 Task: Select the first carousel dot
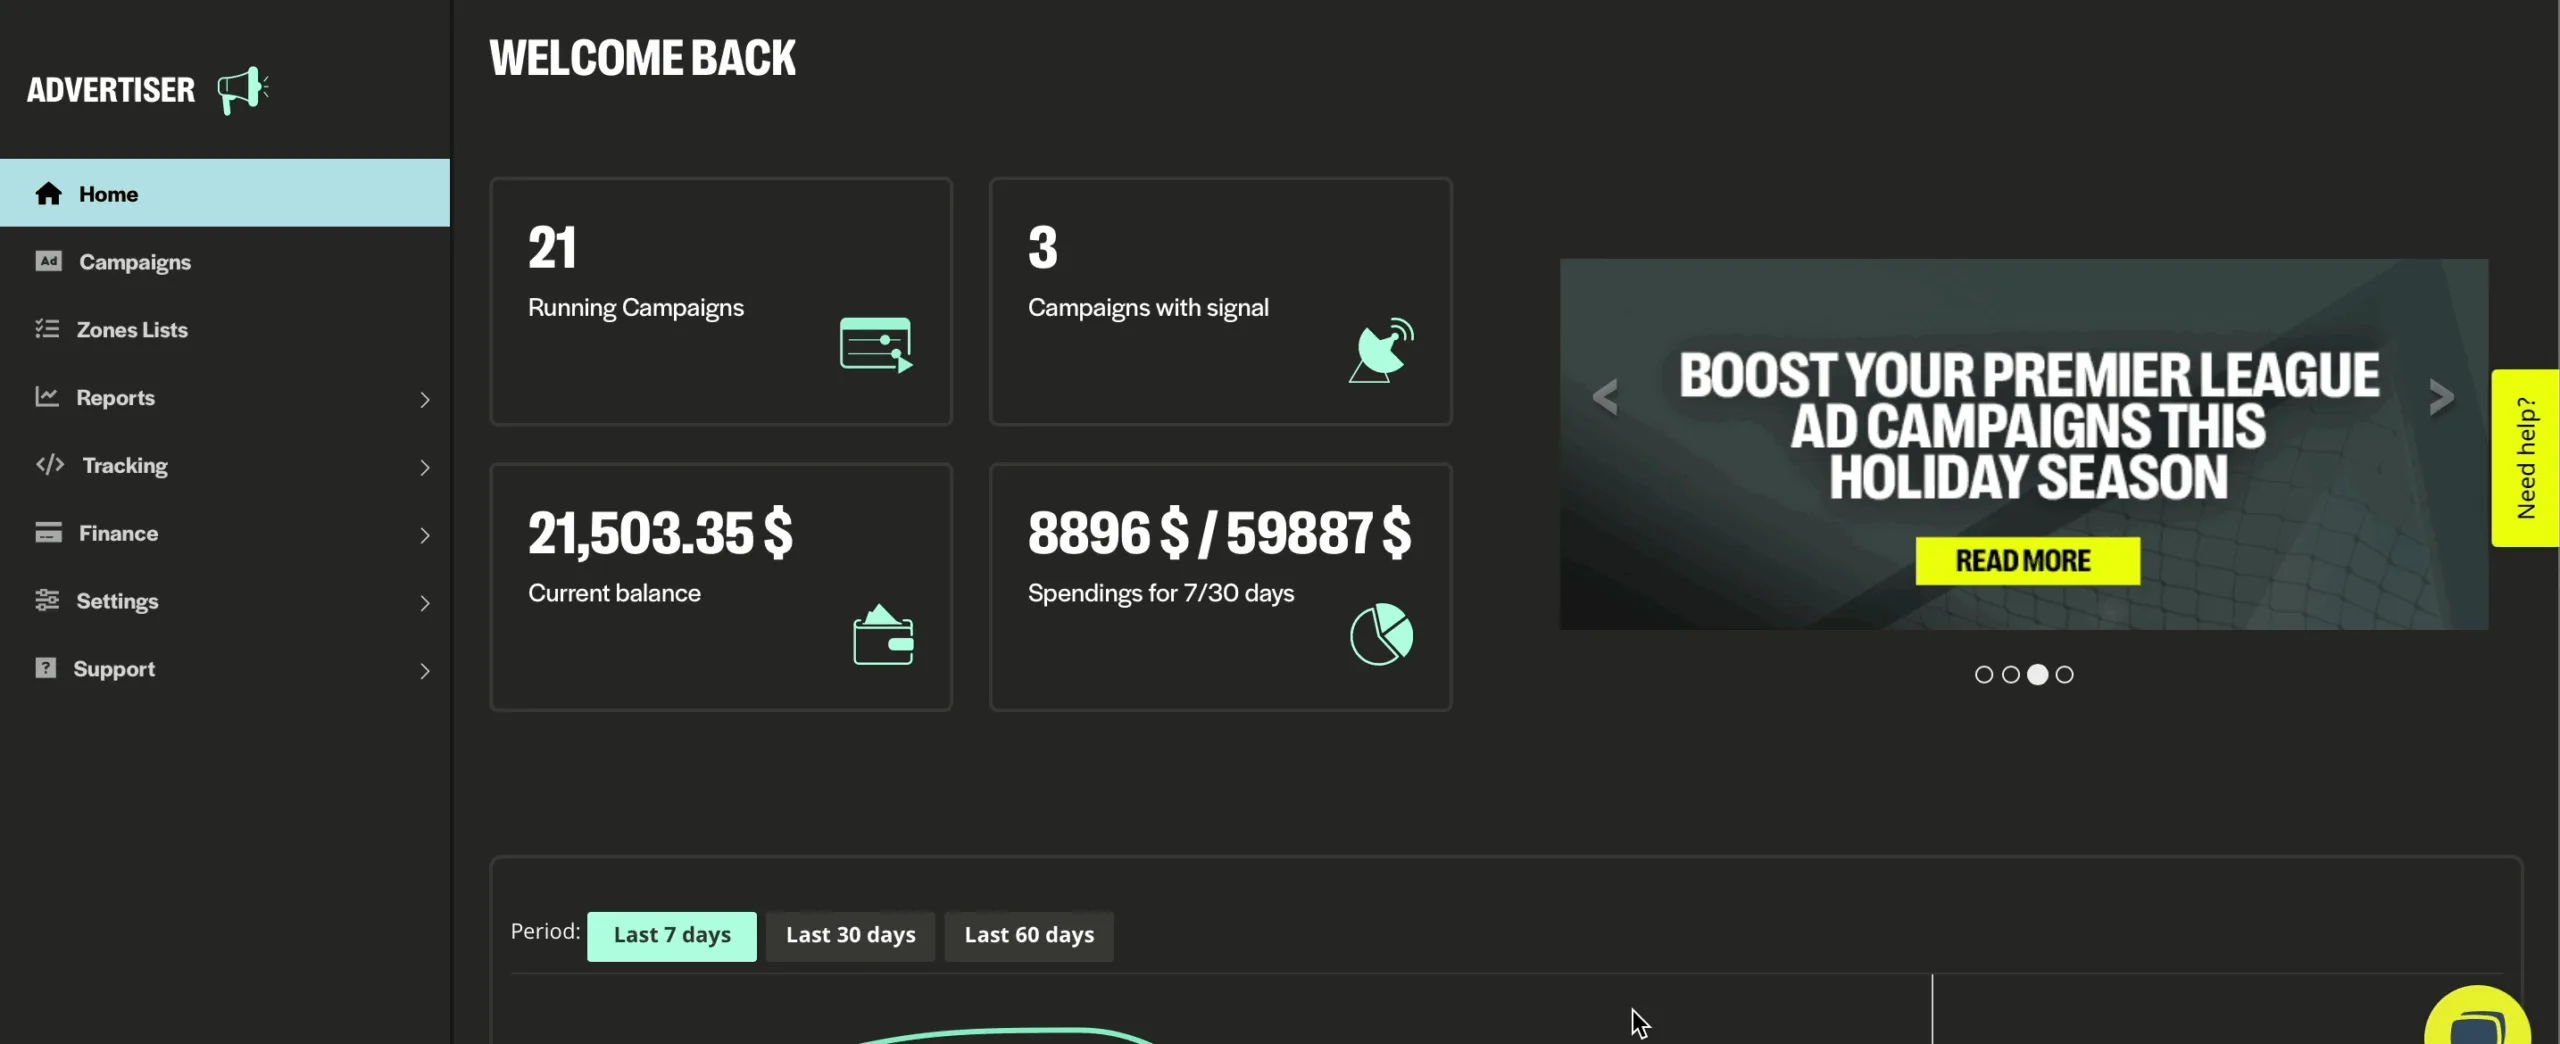click(1984, 675)
